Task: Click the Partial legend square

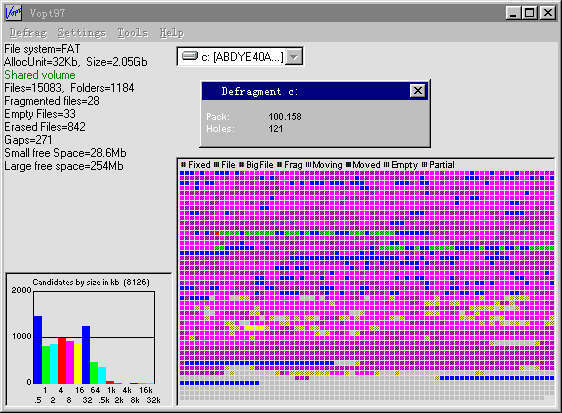Action: (425, 165)
